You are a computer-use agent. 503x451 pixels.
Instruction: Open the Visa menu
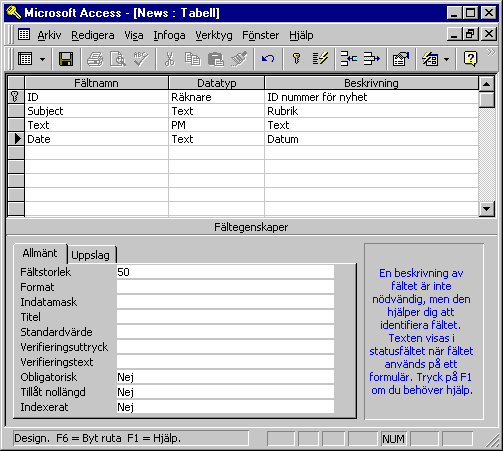134,35
